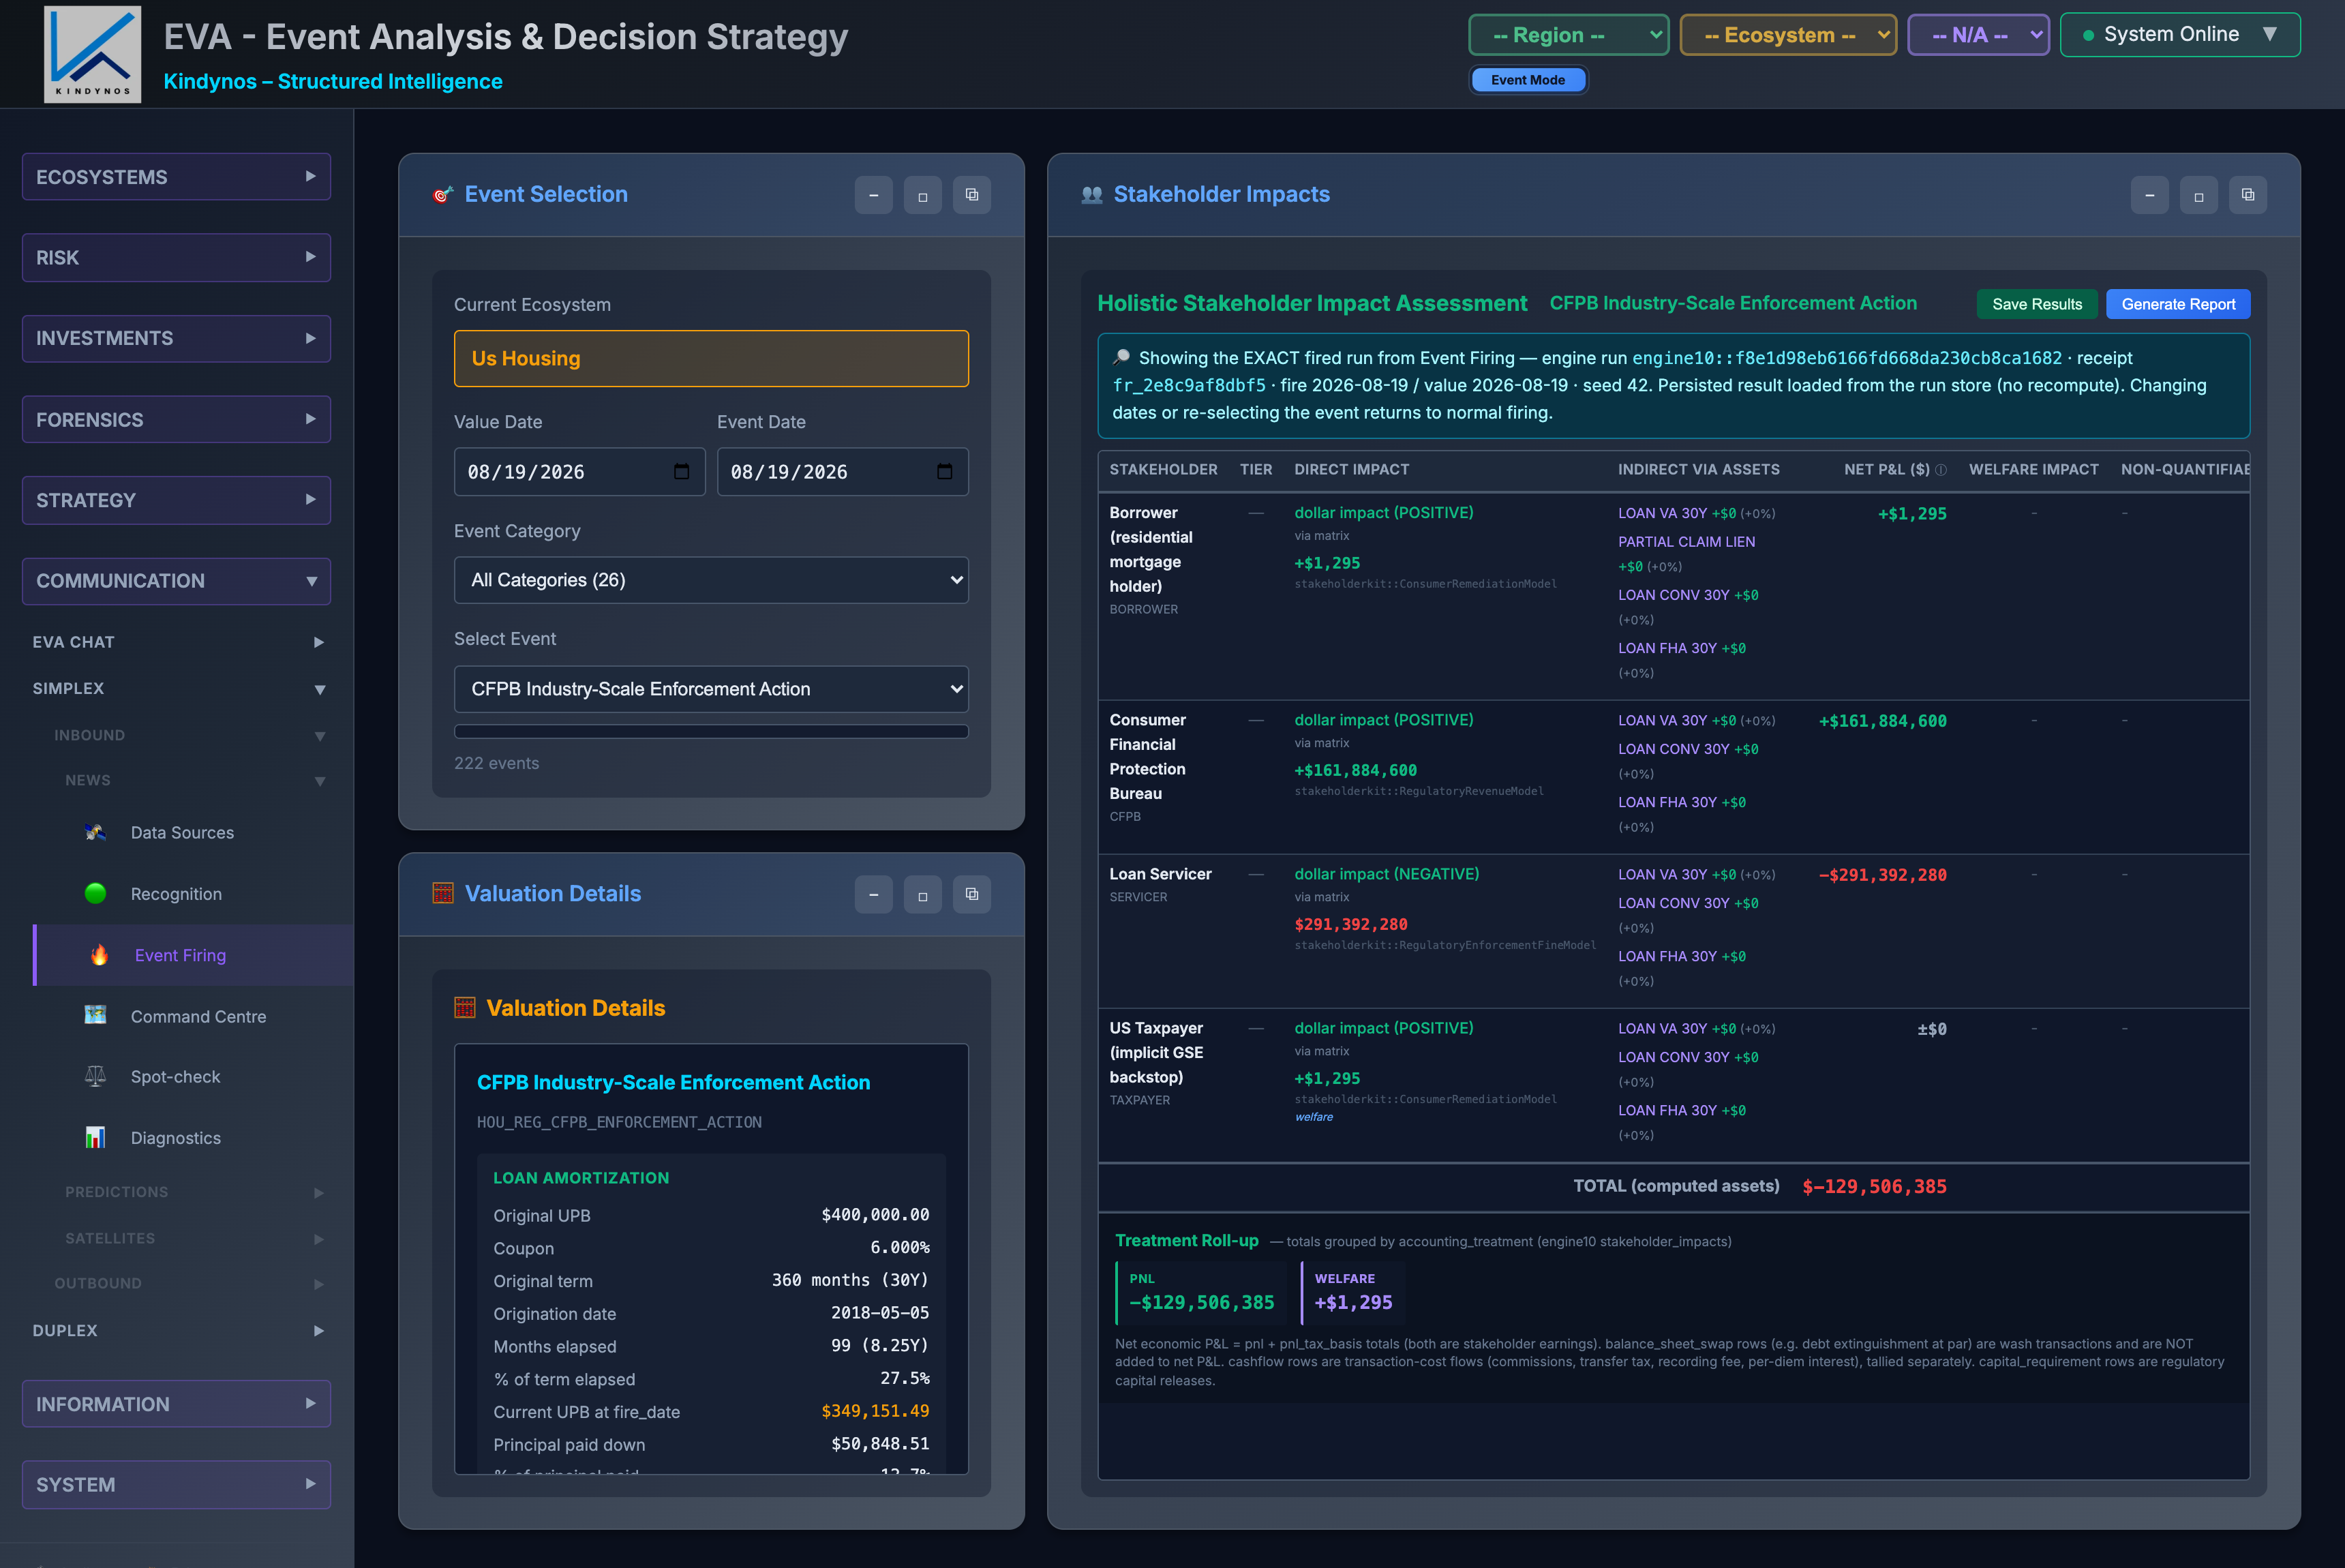
Task: Open the Ecosystem dropdown in the header
Action: coord(1788,35)
